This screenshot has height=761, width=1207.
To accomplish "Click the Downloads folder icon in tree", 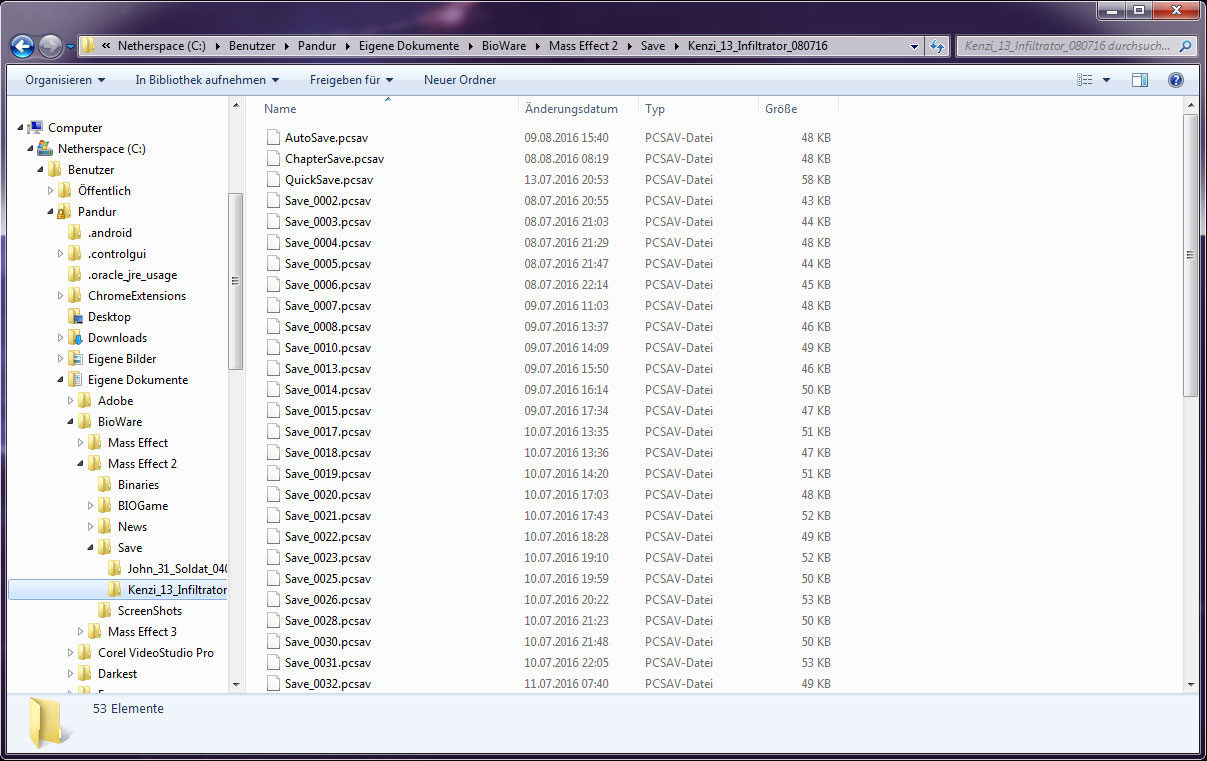I will (75, 338).
